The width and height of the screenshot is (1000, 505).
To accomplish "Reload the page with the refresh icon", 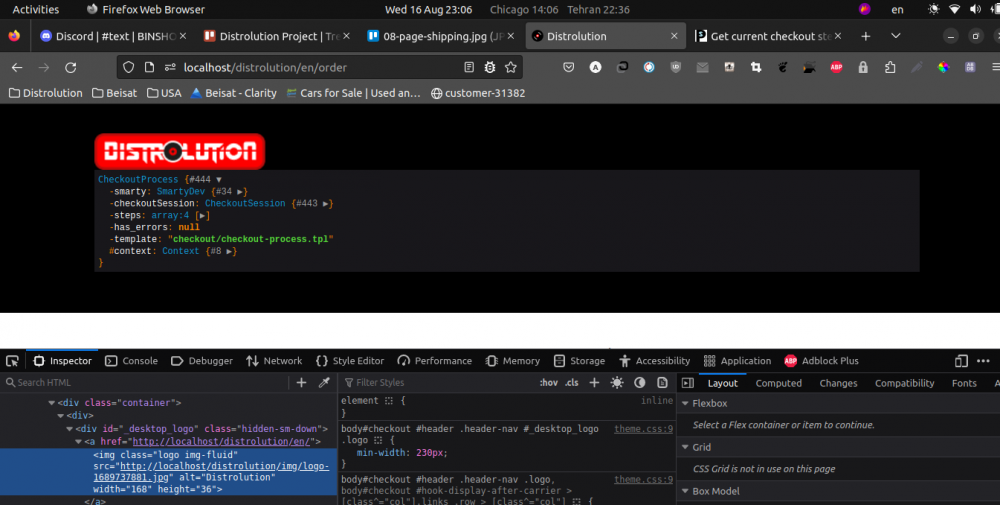I will click(70, 68).
